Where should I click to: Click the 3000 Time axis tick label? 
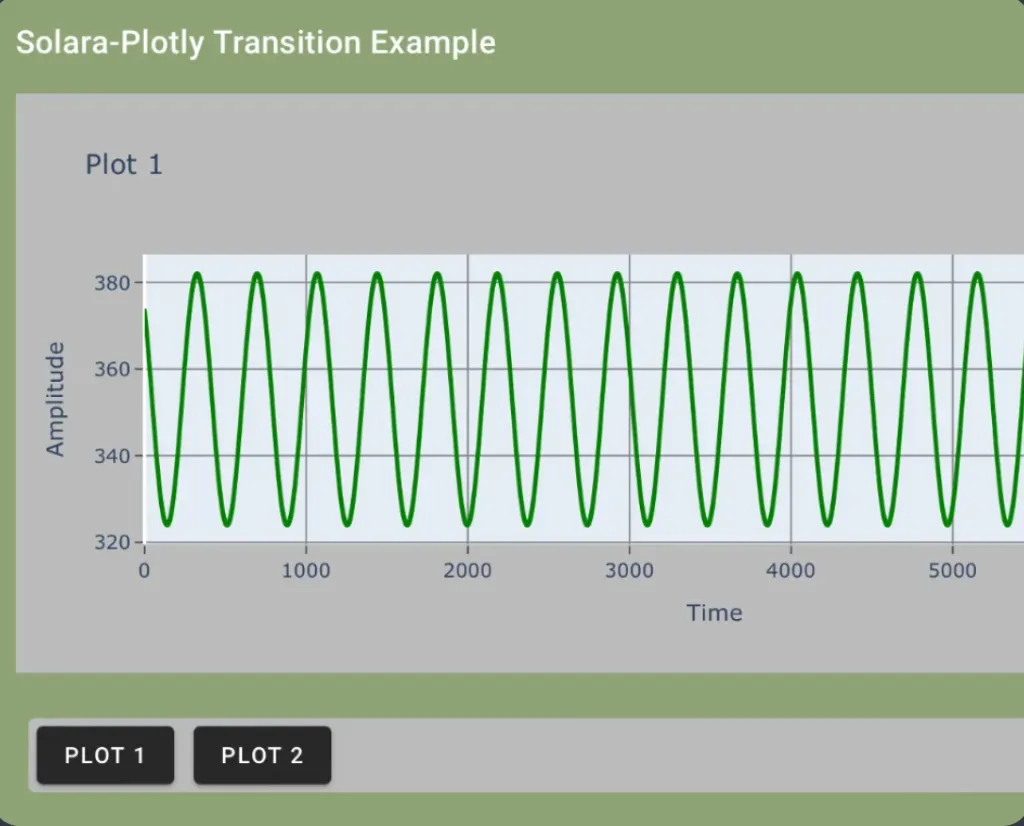tap(629, 571)
